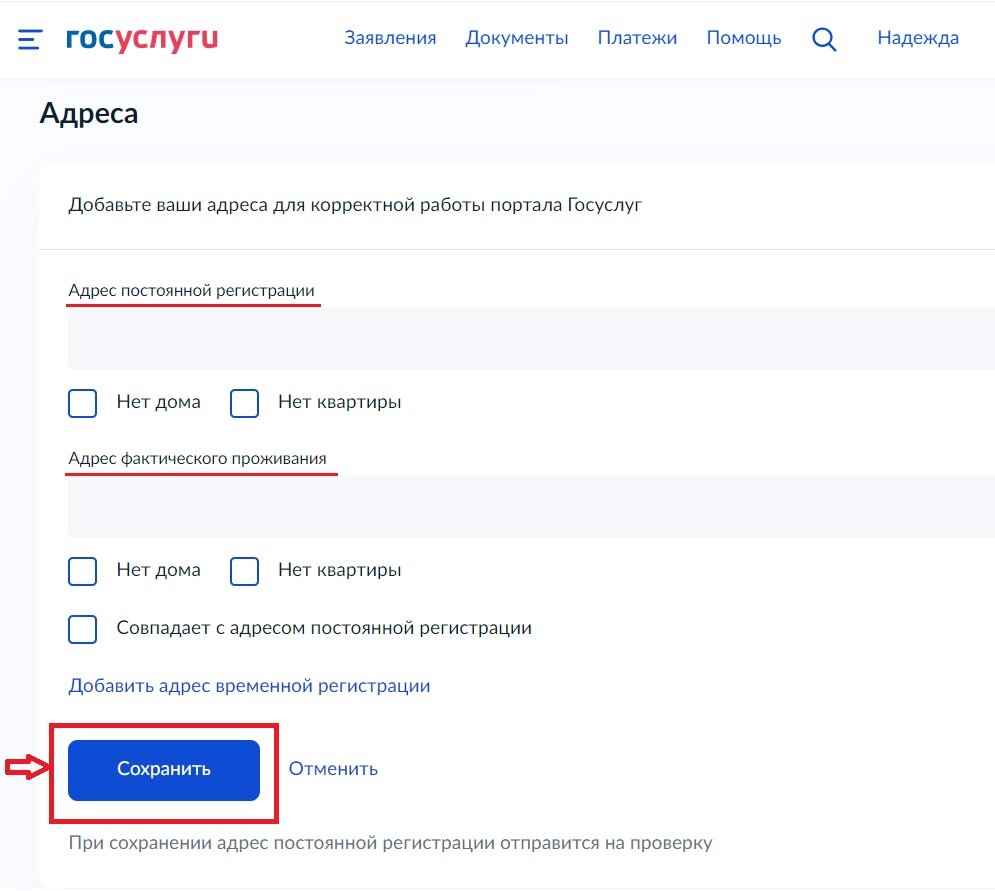Open the Помощь section

pyautogui.click(x=743, y=38)
